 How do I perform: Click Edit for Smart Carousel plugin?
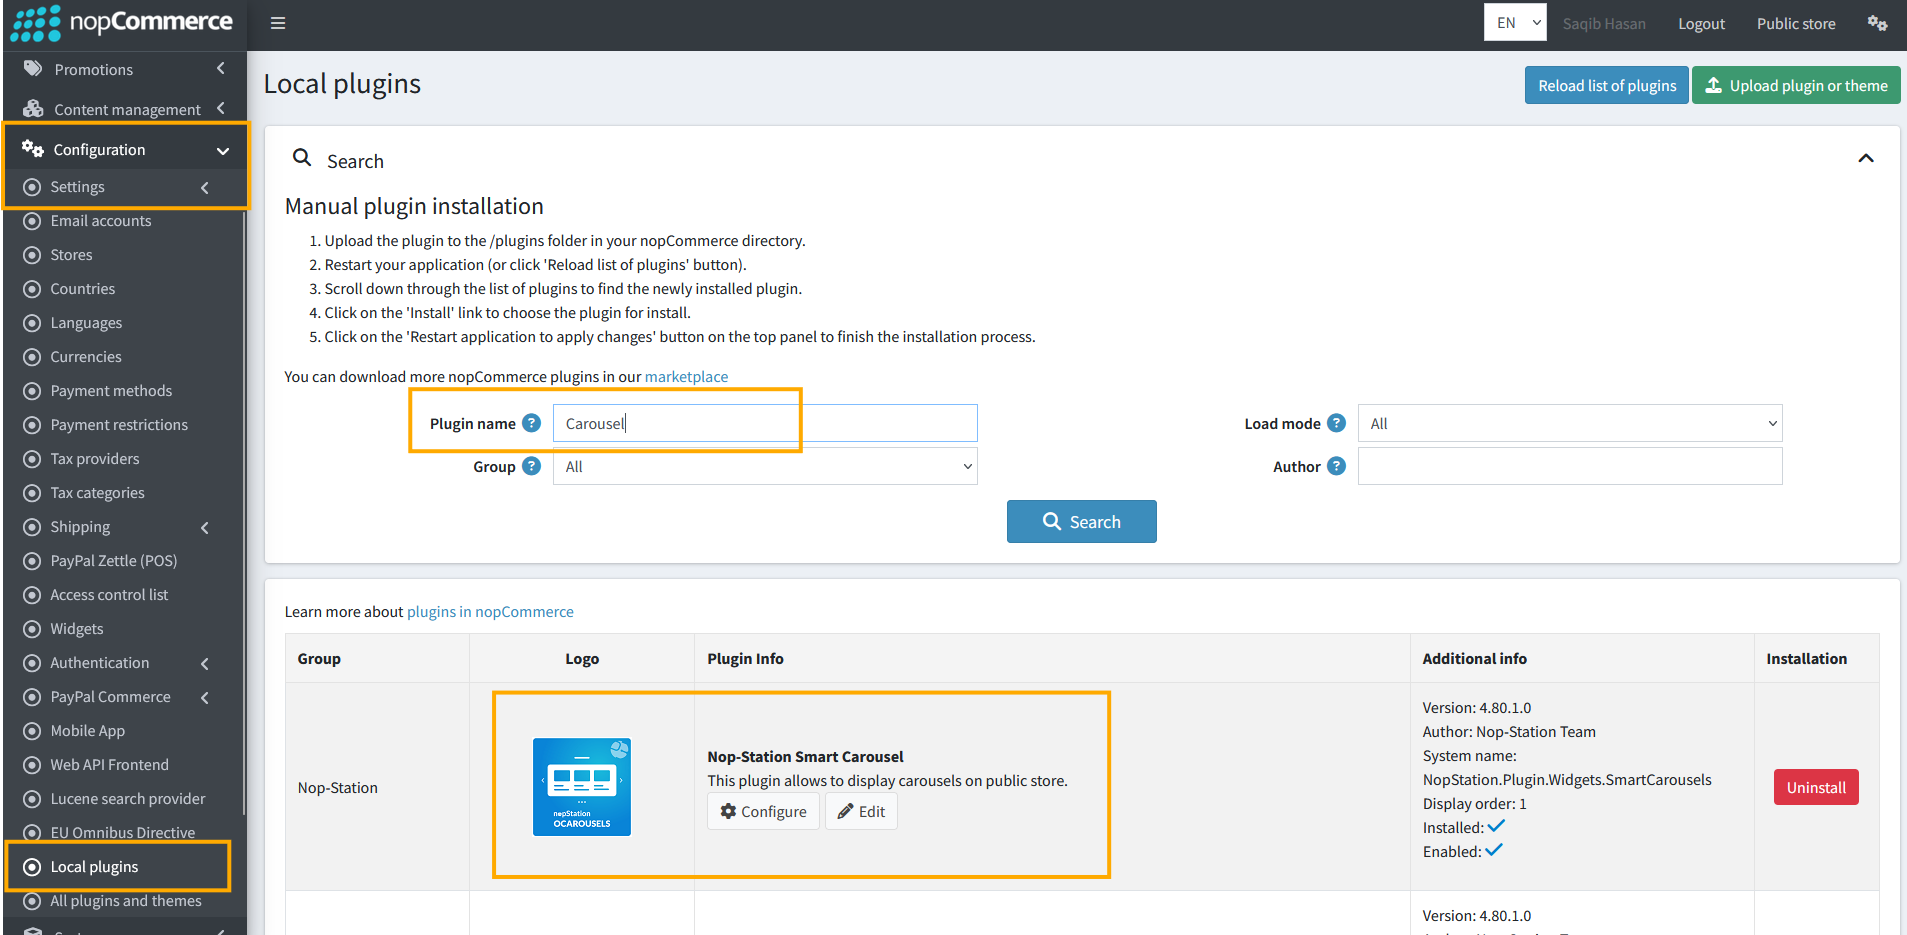(861, 811)
